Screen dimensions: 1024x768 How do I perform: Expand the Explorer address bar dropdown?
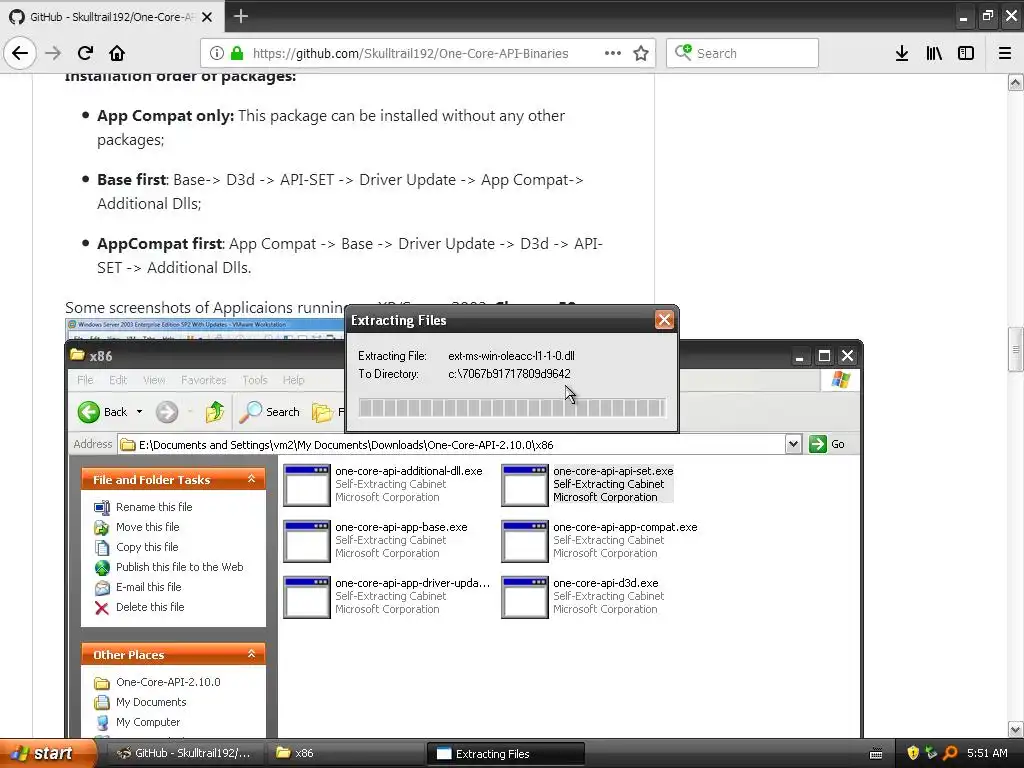click(793, 444)
